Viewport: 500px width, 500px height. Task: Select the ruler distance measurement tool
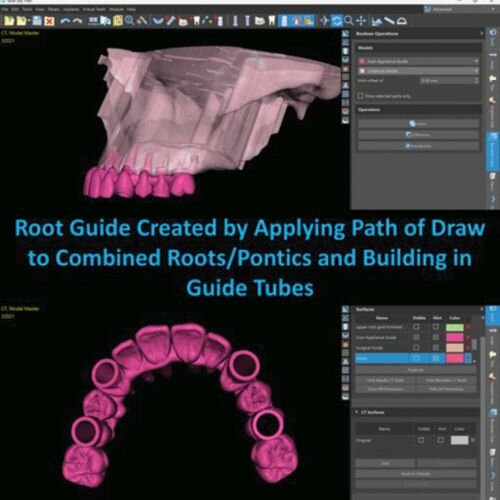[389, 21]
